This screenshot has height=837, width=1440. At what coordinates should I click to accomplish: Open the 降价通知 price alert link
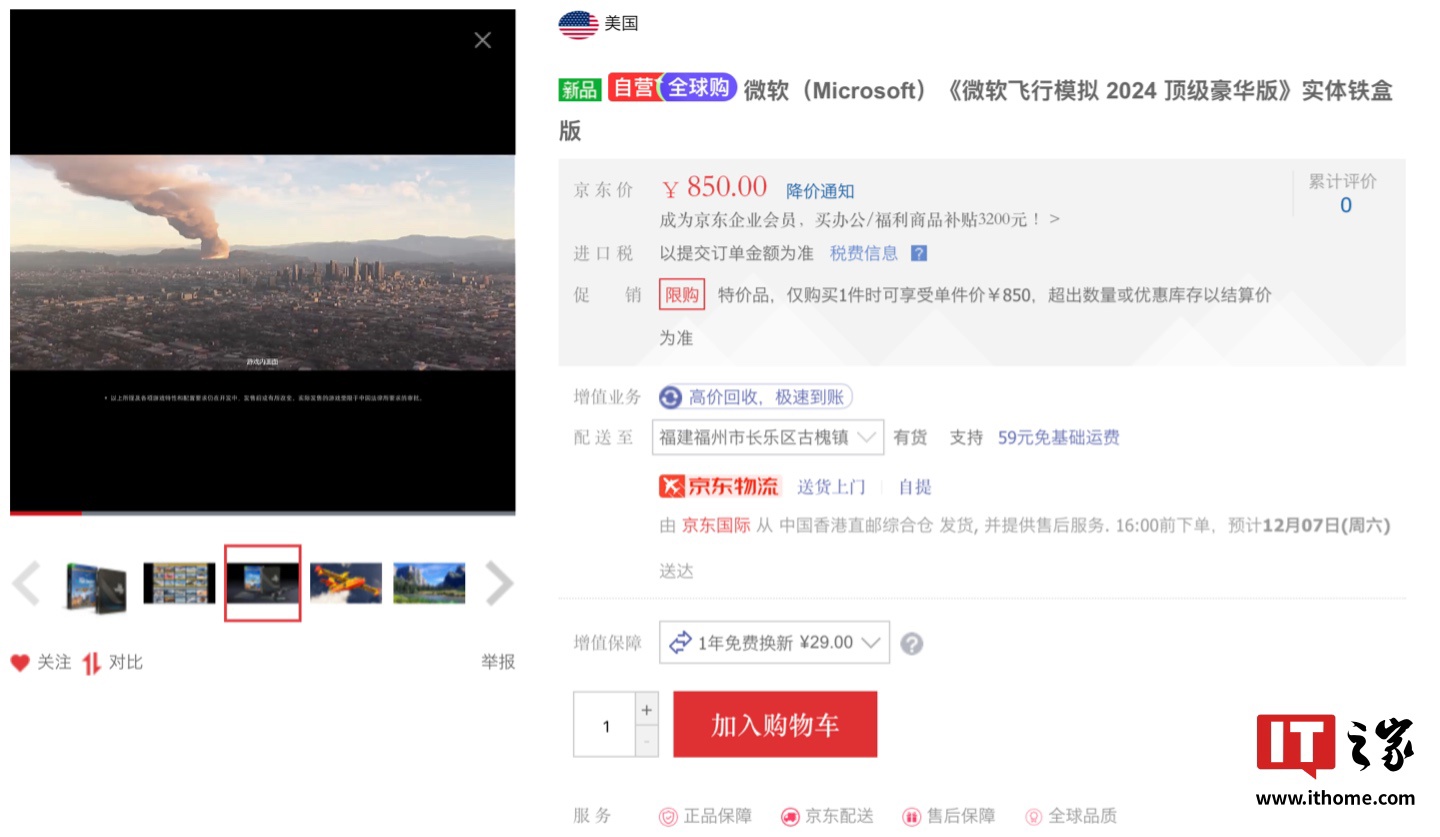[x=820, y=191]
